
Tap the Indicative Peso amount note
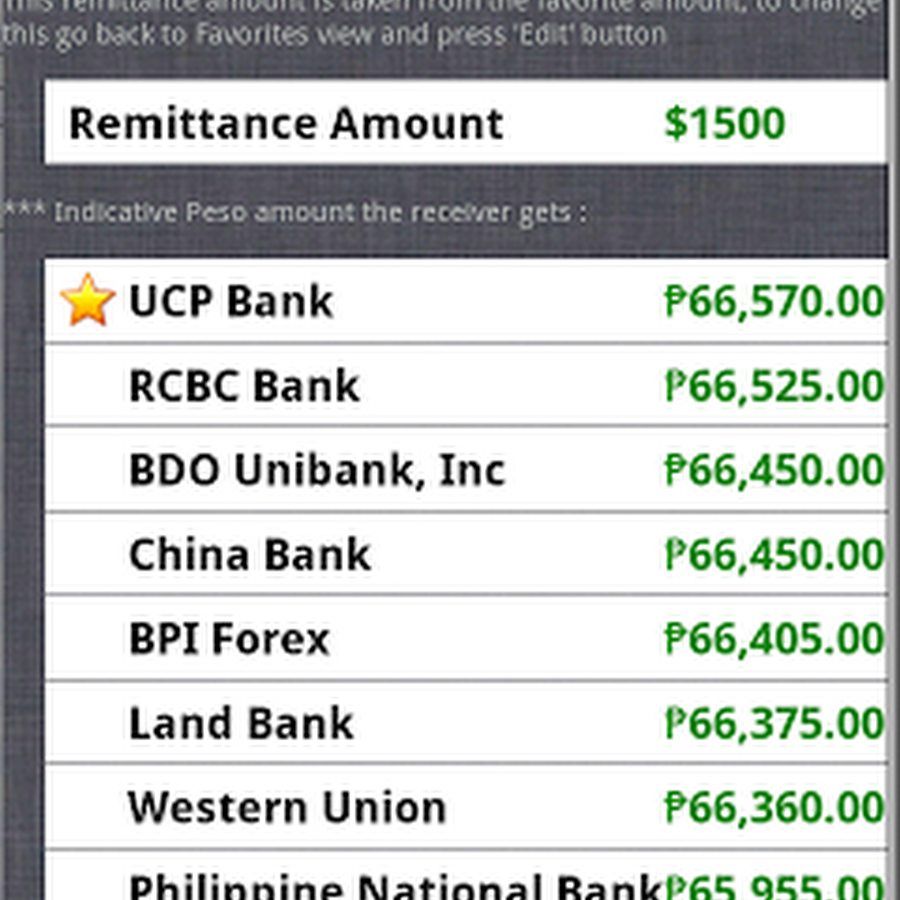(295, 213)
